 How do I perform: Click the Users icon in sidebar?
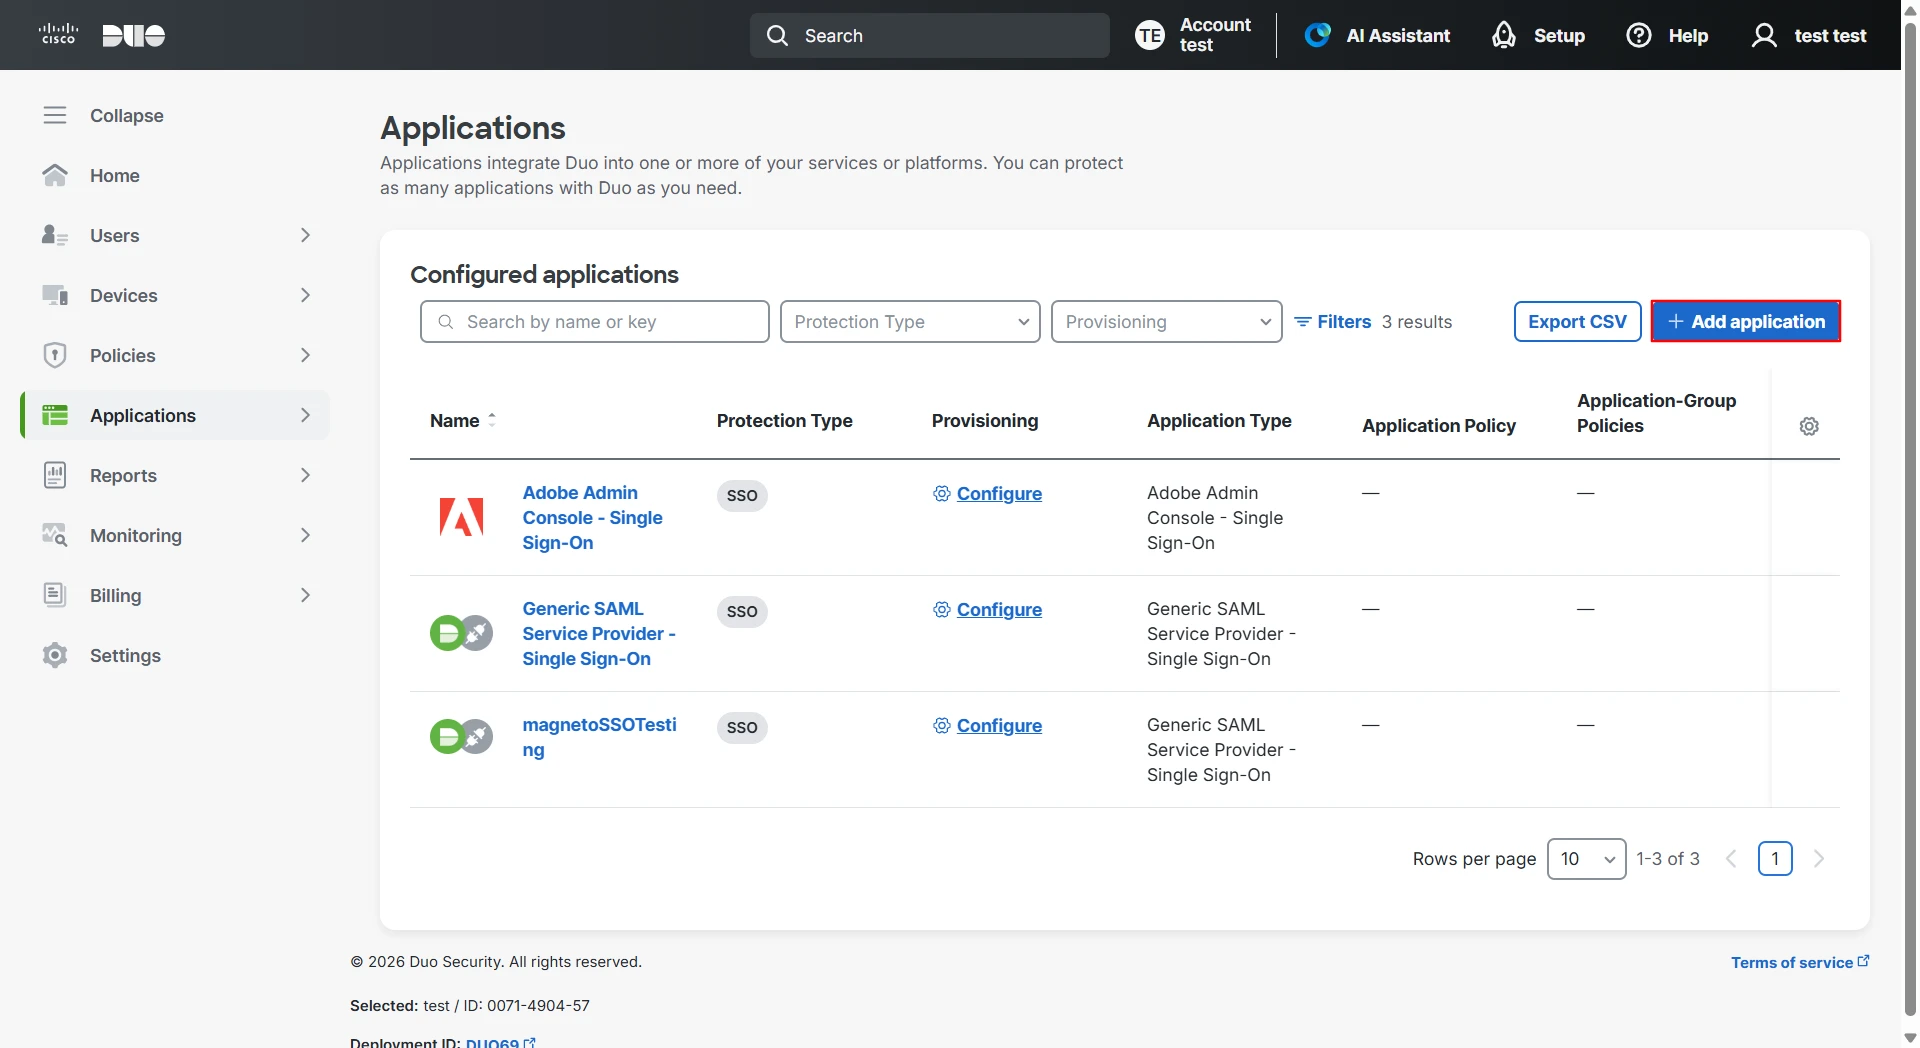(55, 235)
